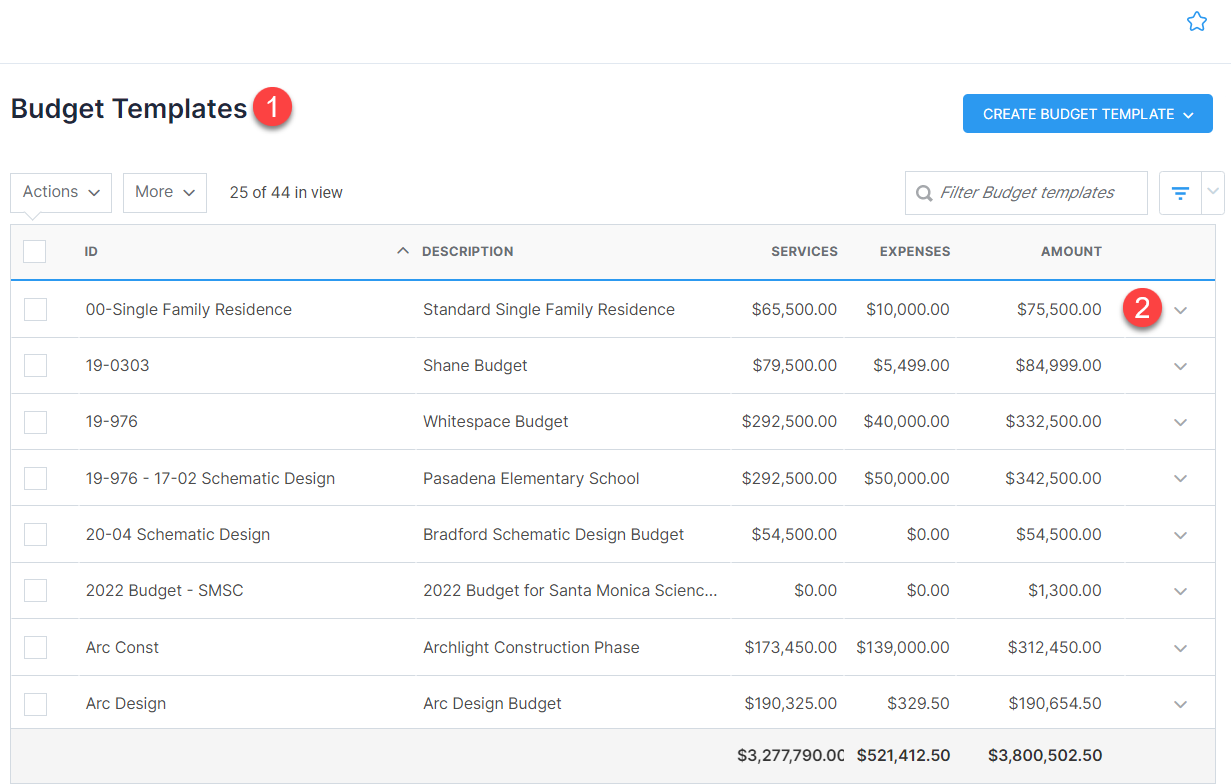Viewport: 1231px width, 784px height.
Task: Click the $190,325.00 services cell
Action: tap(791, 703)
